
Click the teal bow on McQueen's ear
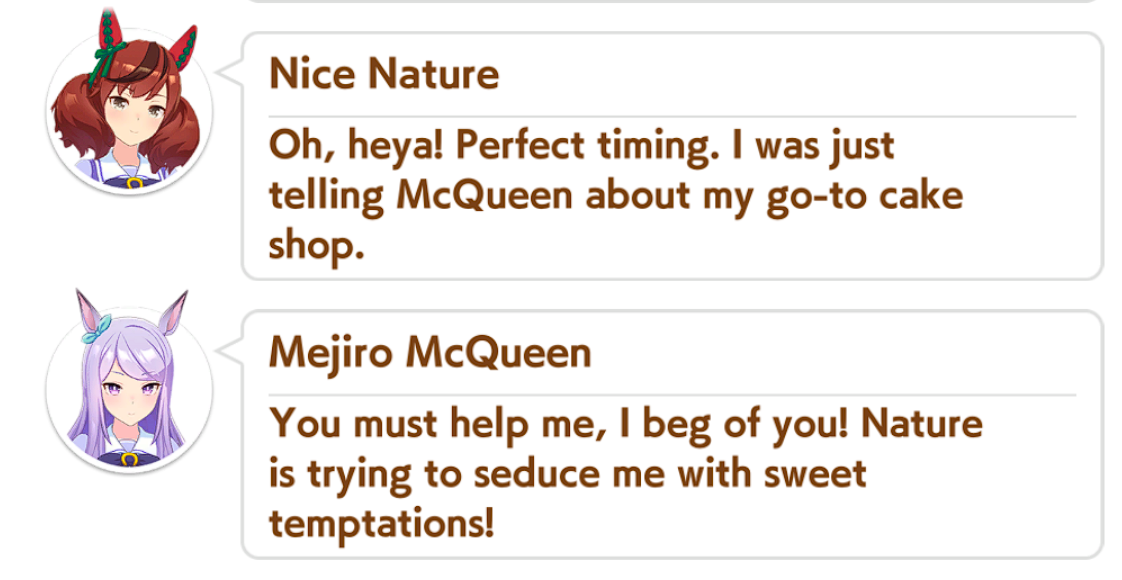96,328
